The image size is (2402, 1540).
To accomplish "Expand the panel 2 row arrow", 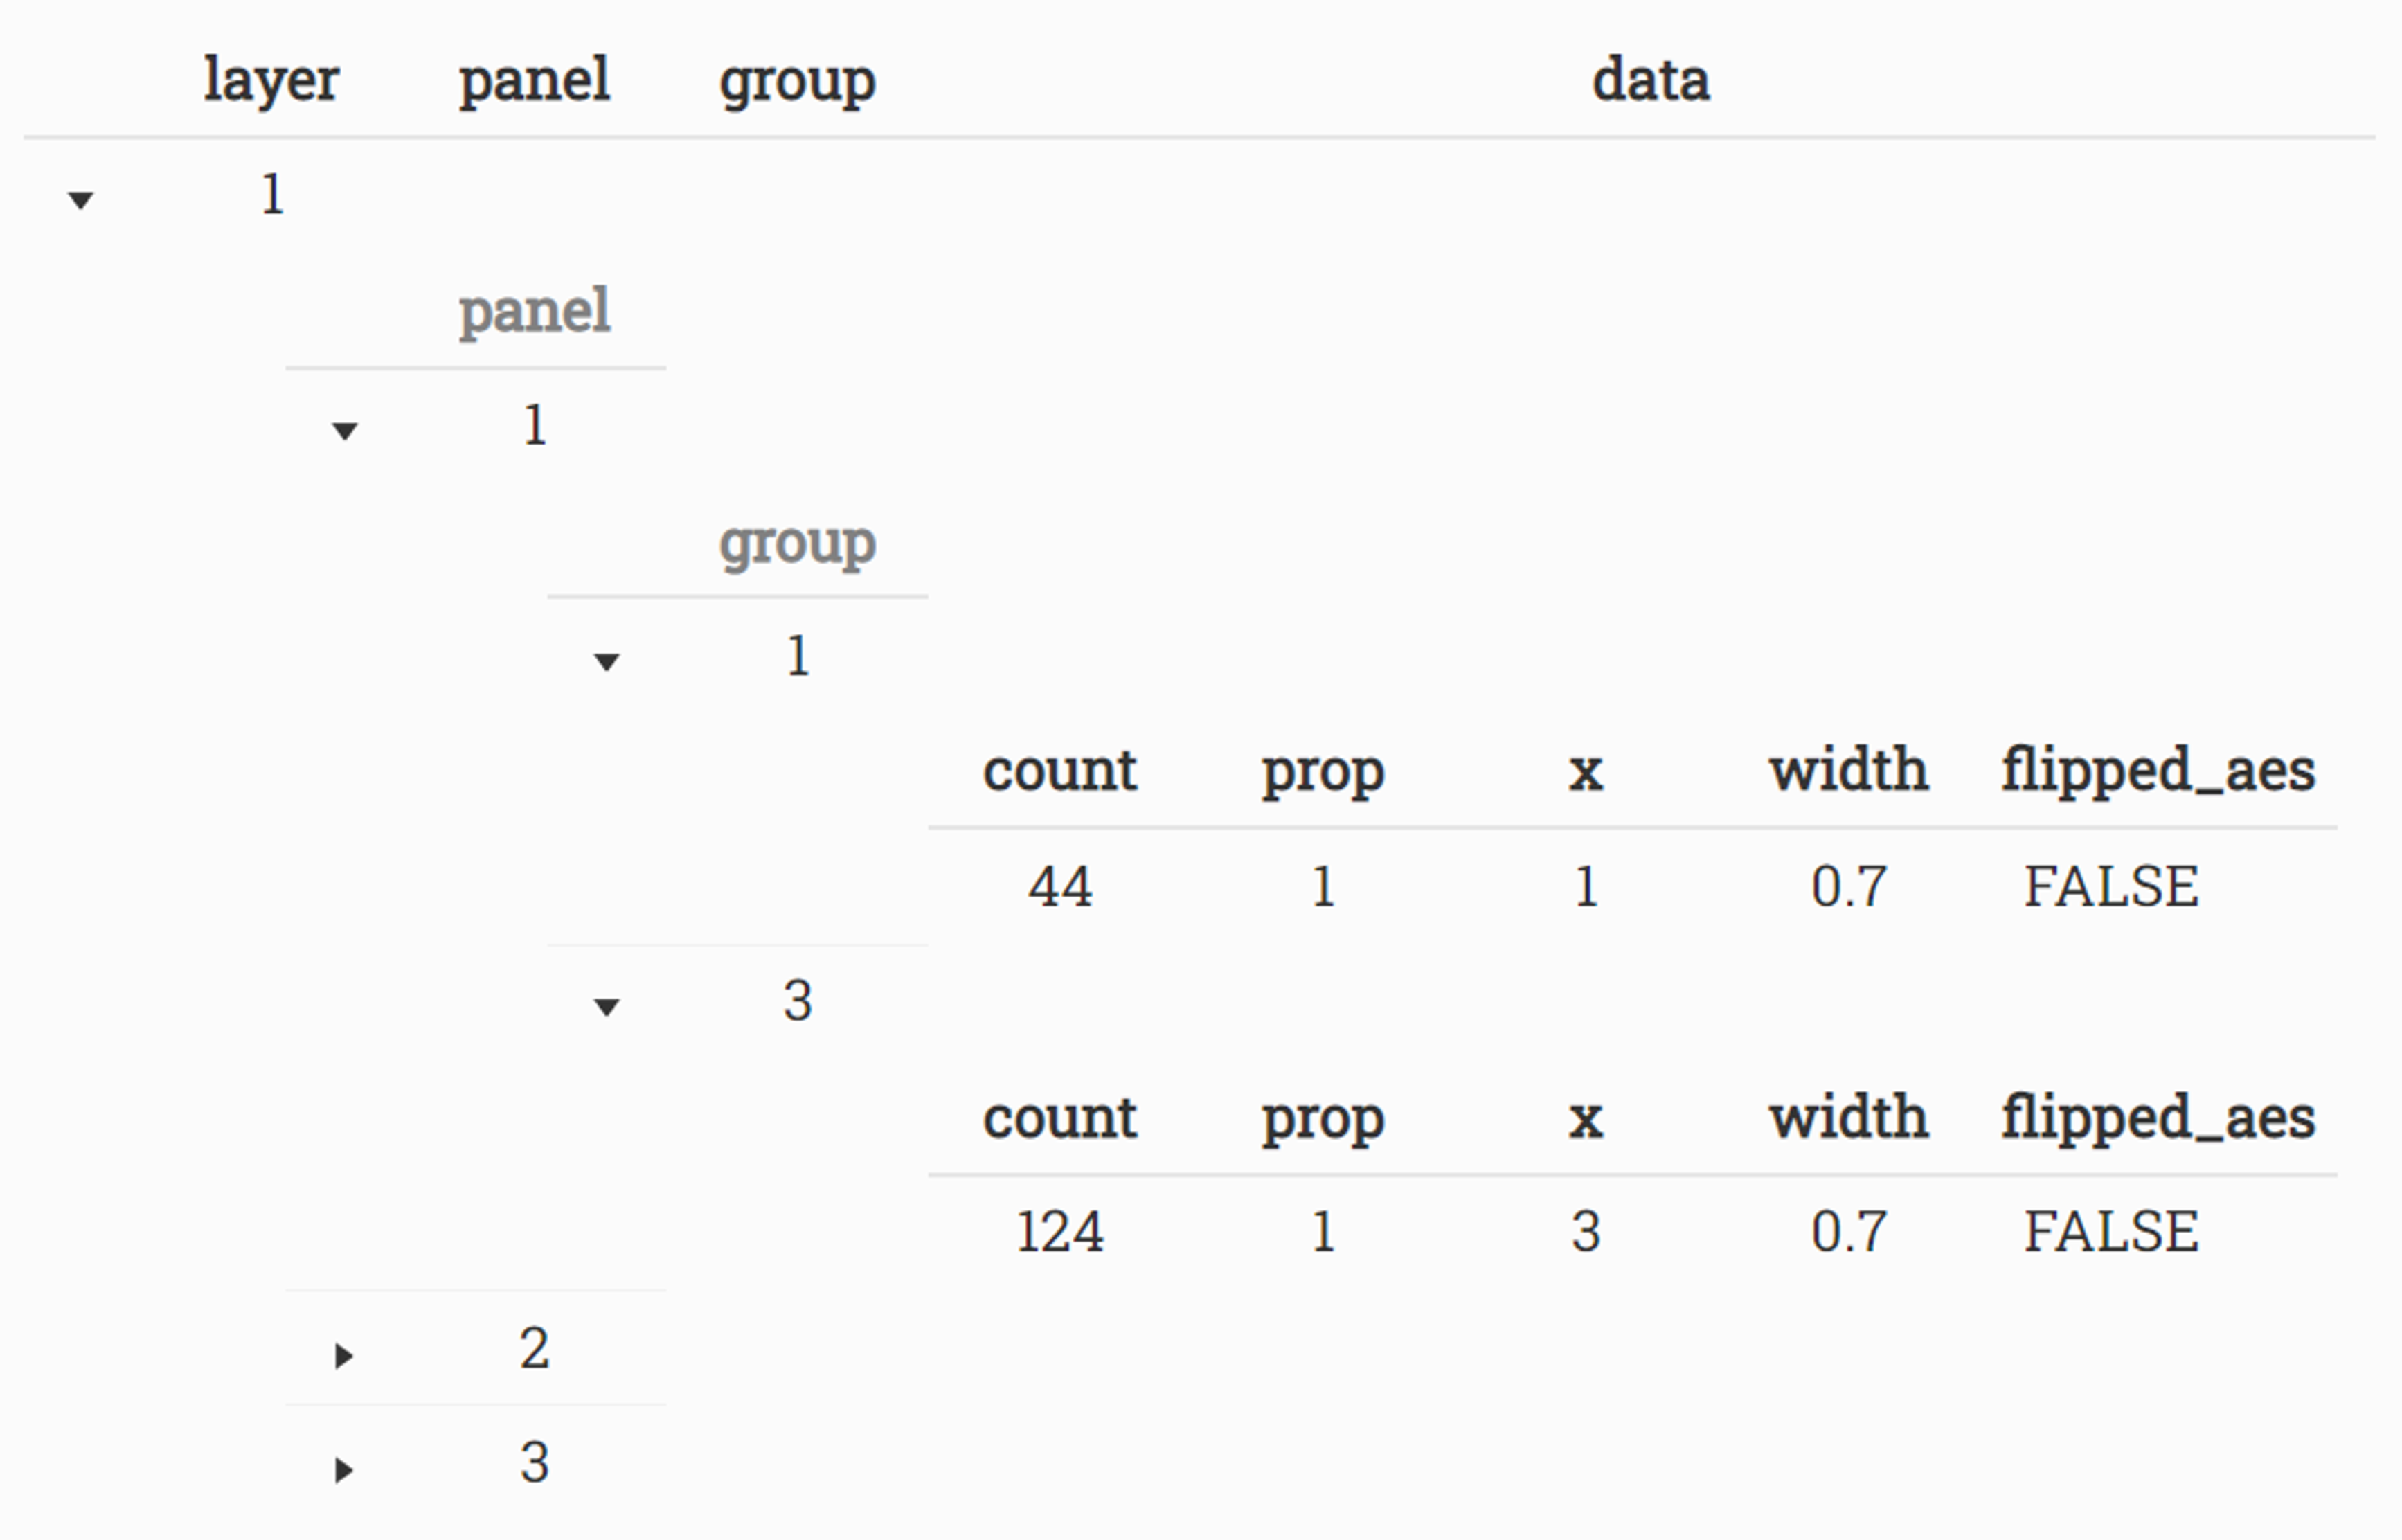I will [344, 1355].
